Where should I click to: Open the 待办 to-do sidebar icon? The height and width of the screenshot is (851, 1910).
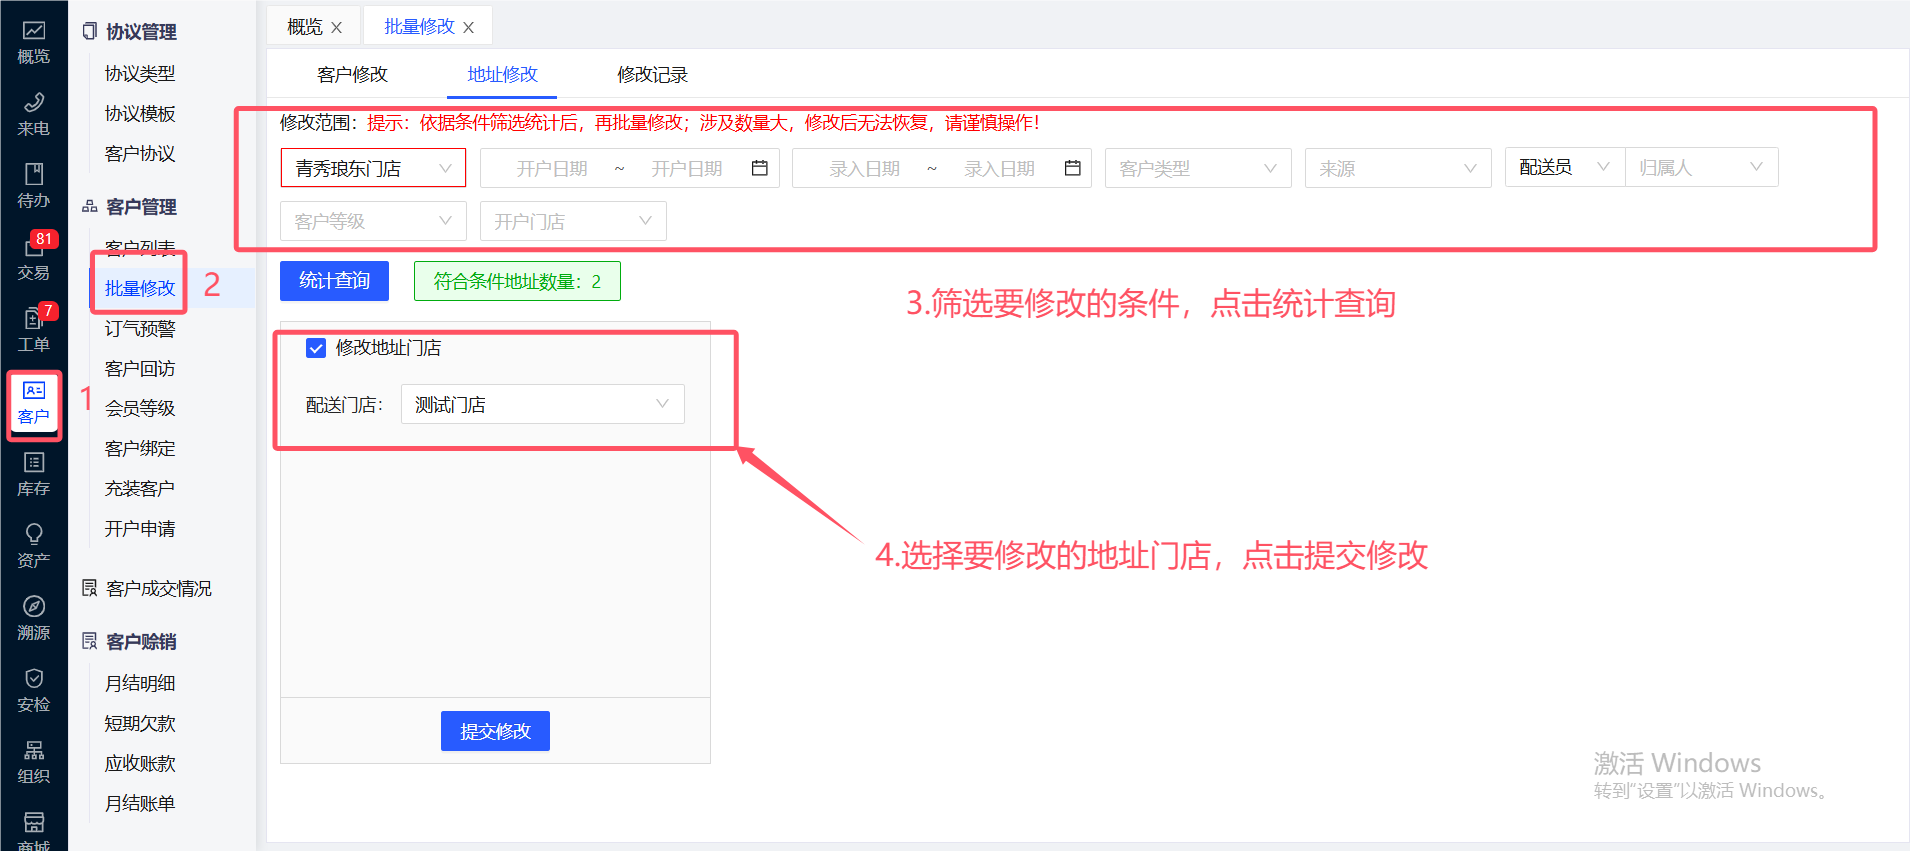pyautogui.click(x=33, y=185)
